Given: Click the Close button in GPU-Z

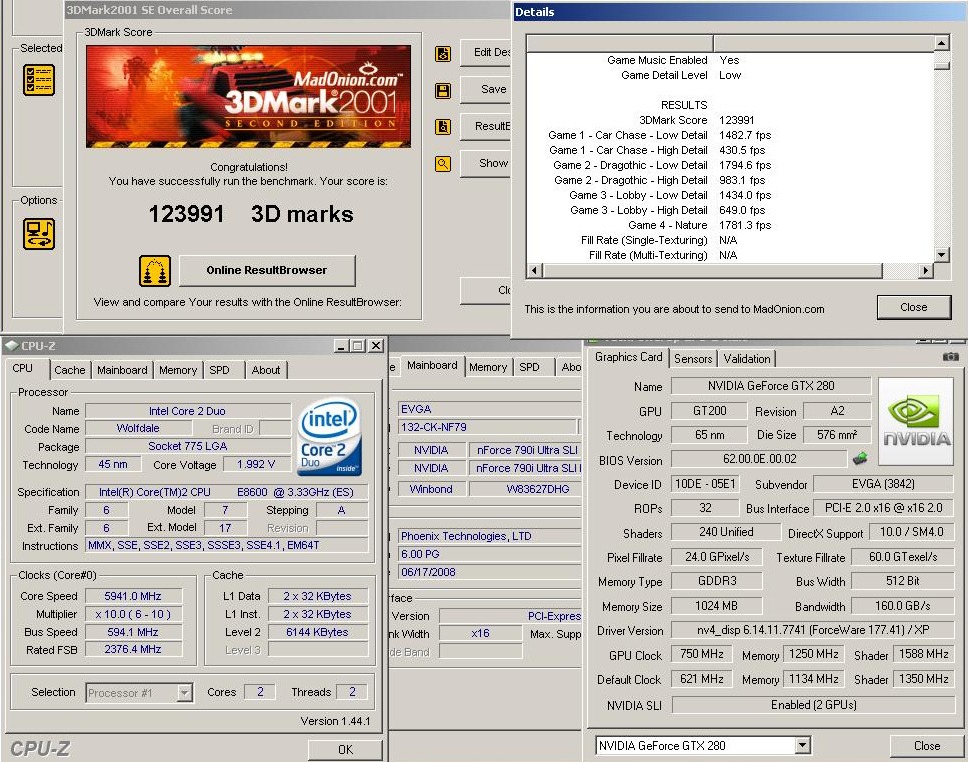Looking at the screenshot, I should (927, 745).
